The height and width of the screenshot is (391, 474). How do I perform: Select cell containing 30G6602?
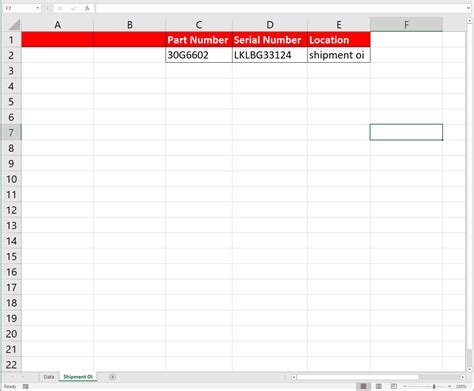pyautogui.click(x=199, y=55)
